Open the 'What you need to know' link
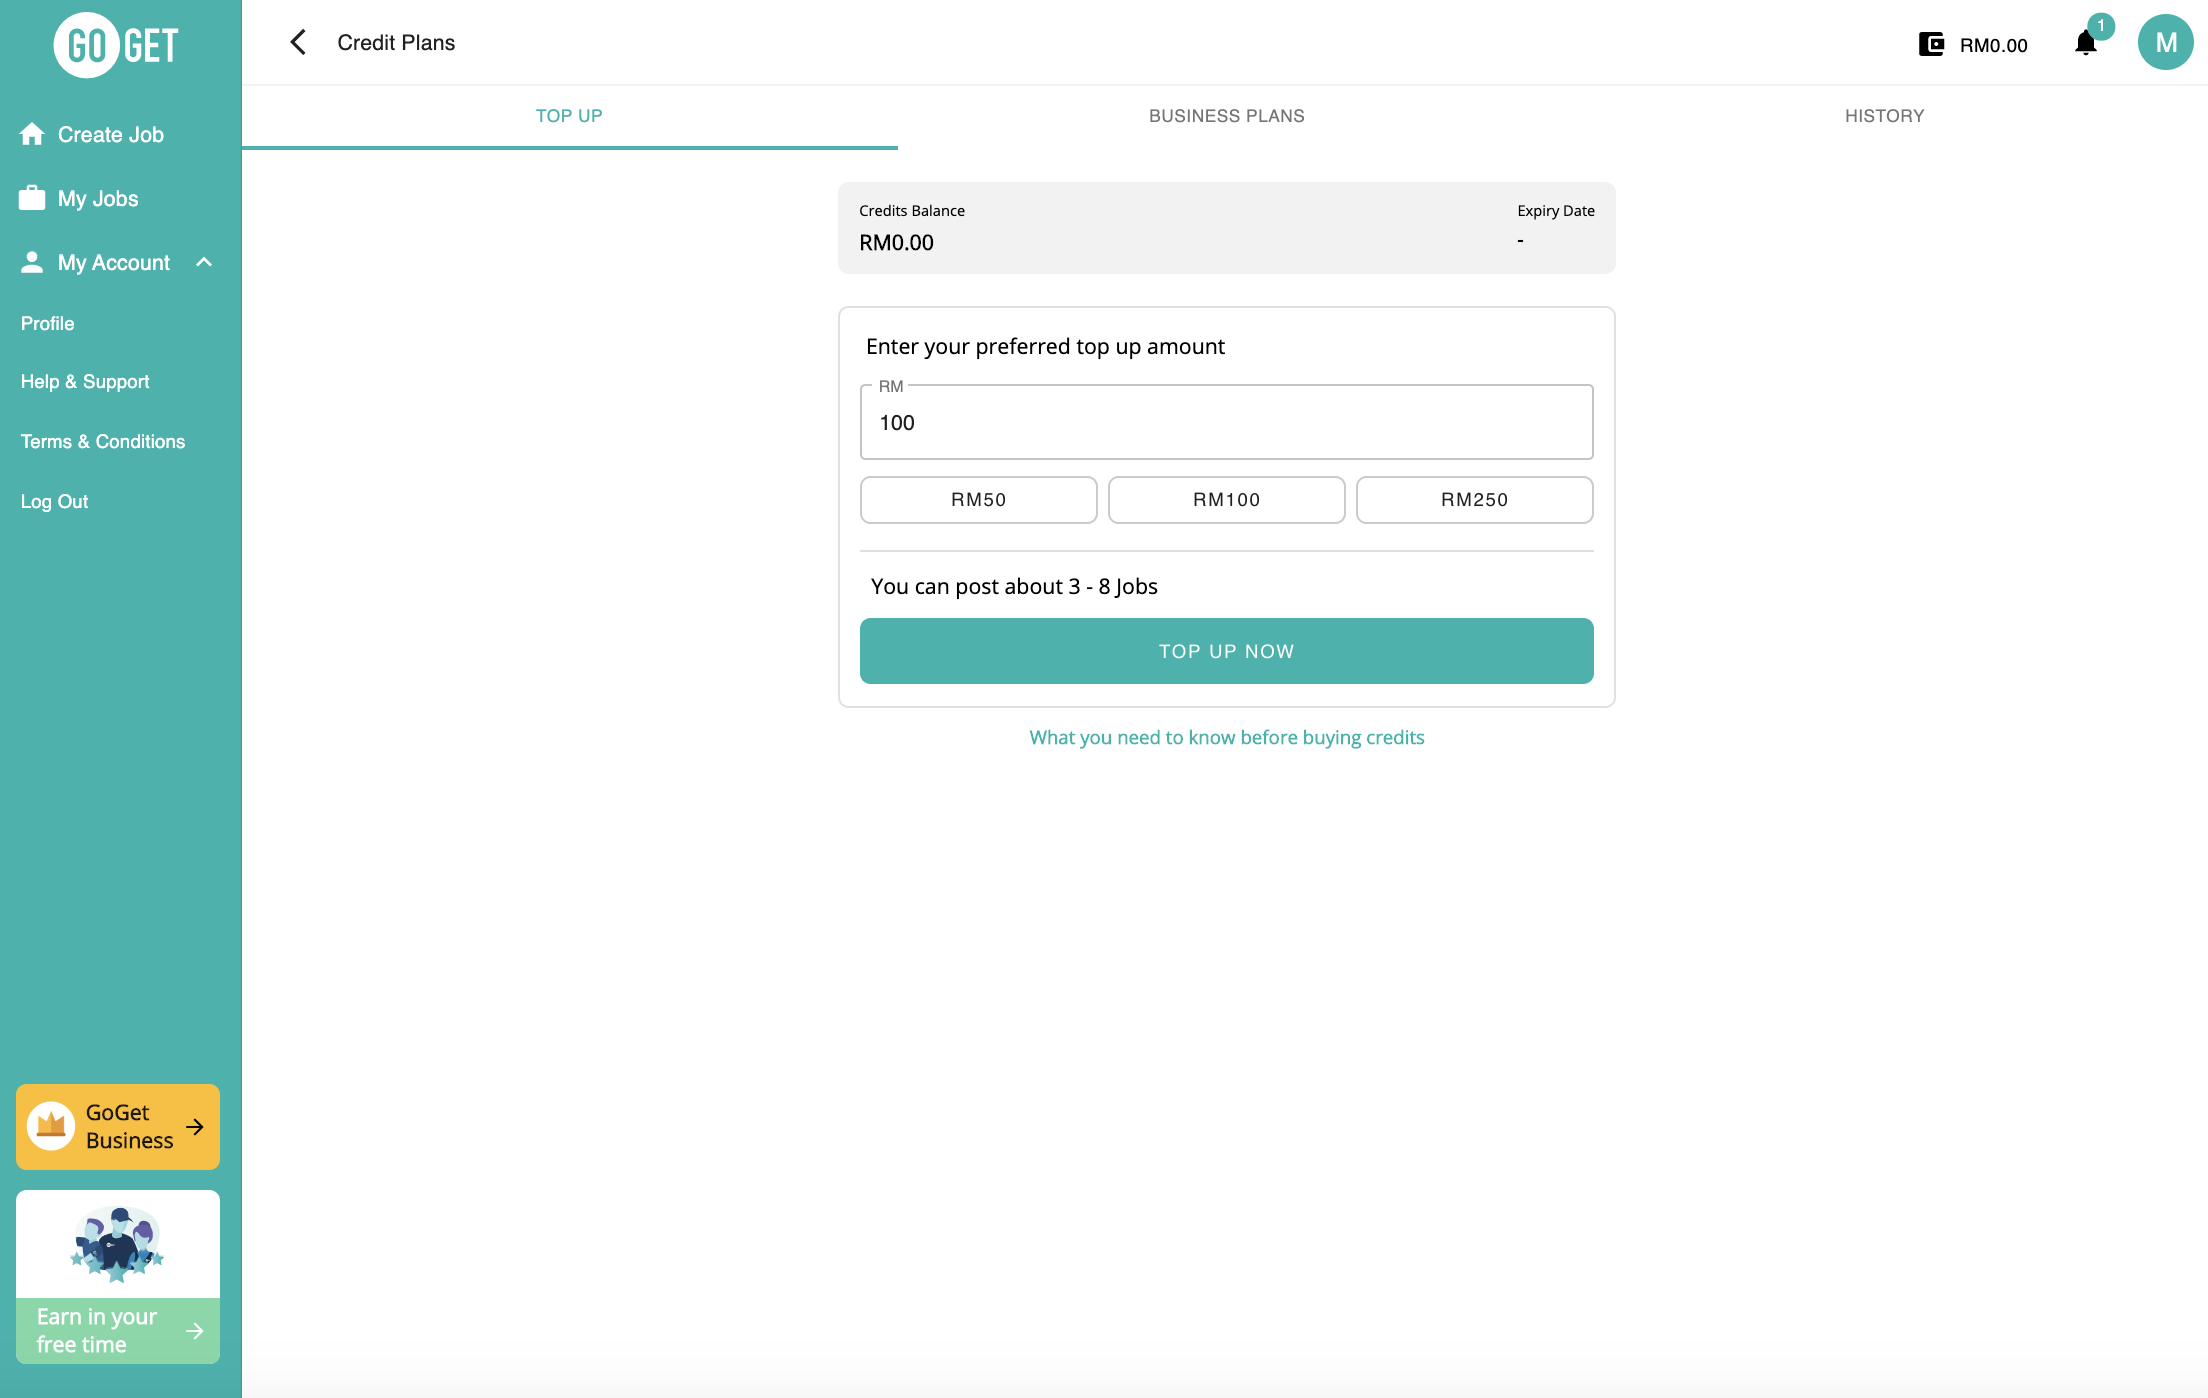The image size is (2208, 1398). [1226, 738]
